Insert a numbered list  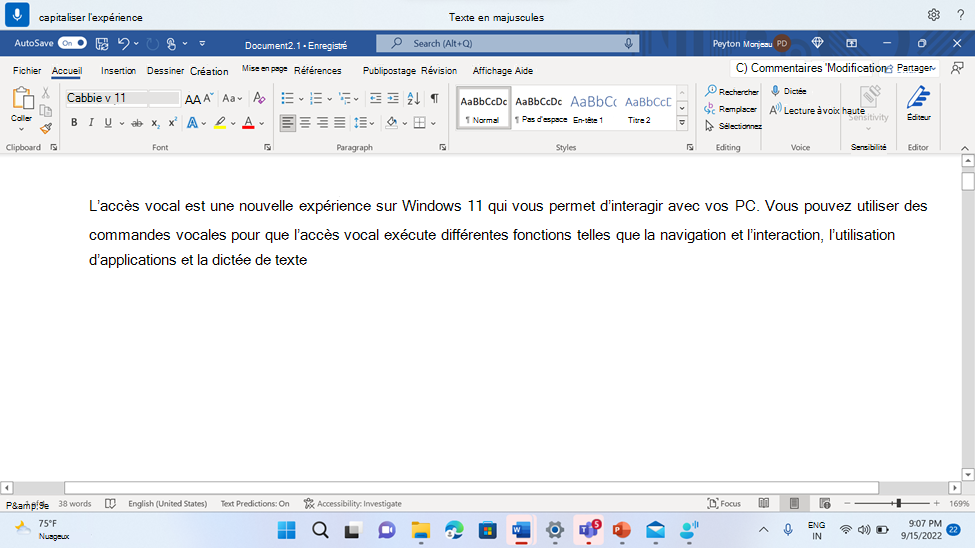pyautogui.click(x=316, y=98)
